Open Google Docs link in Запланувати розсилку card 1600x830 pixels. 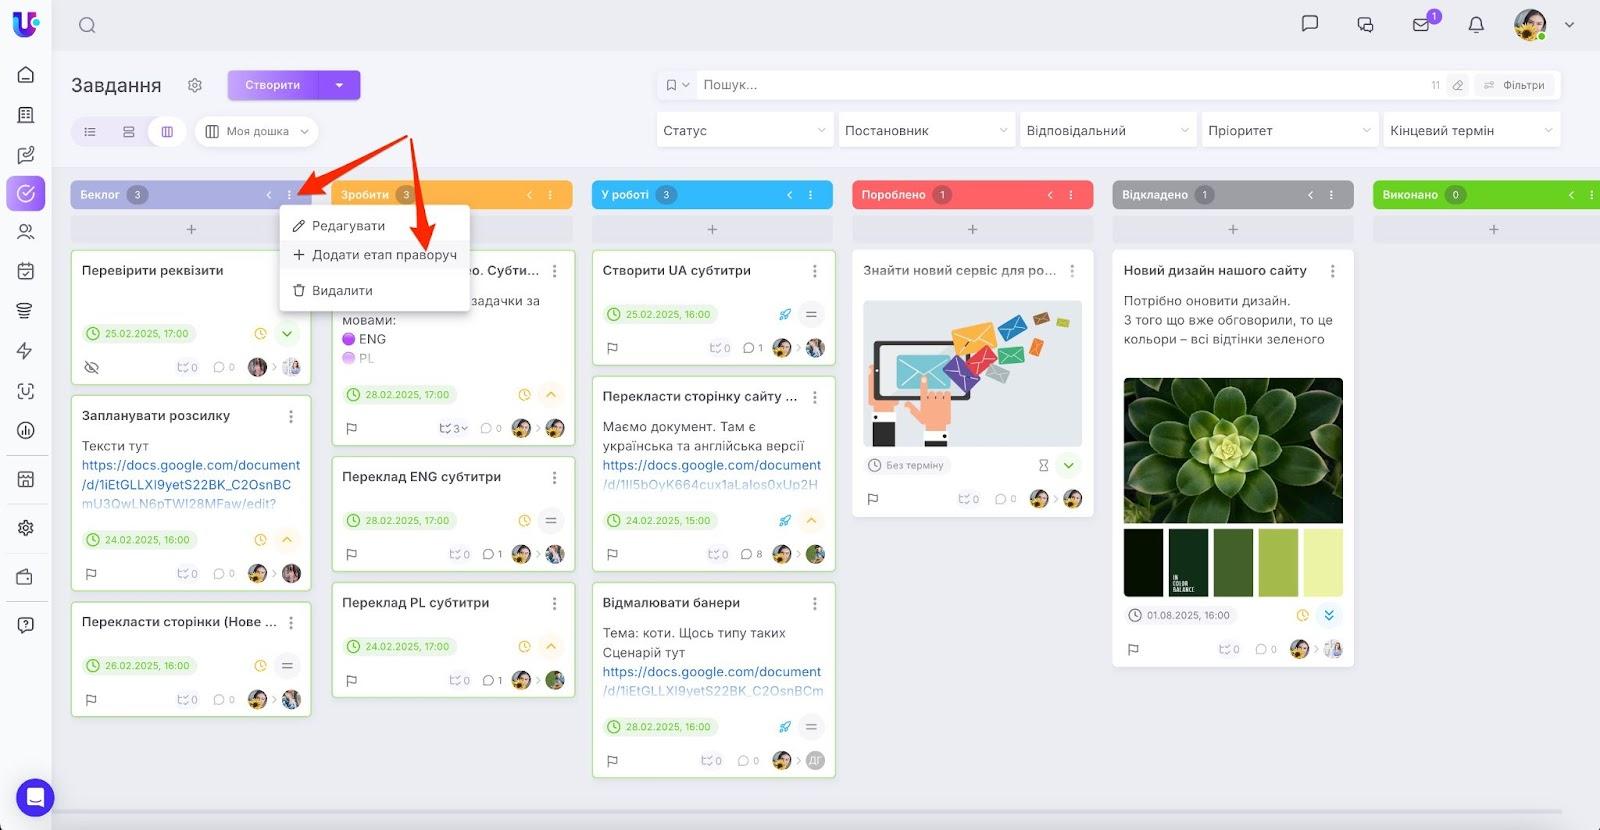(191, 484)
